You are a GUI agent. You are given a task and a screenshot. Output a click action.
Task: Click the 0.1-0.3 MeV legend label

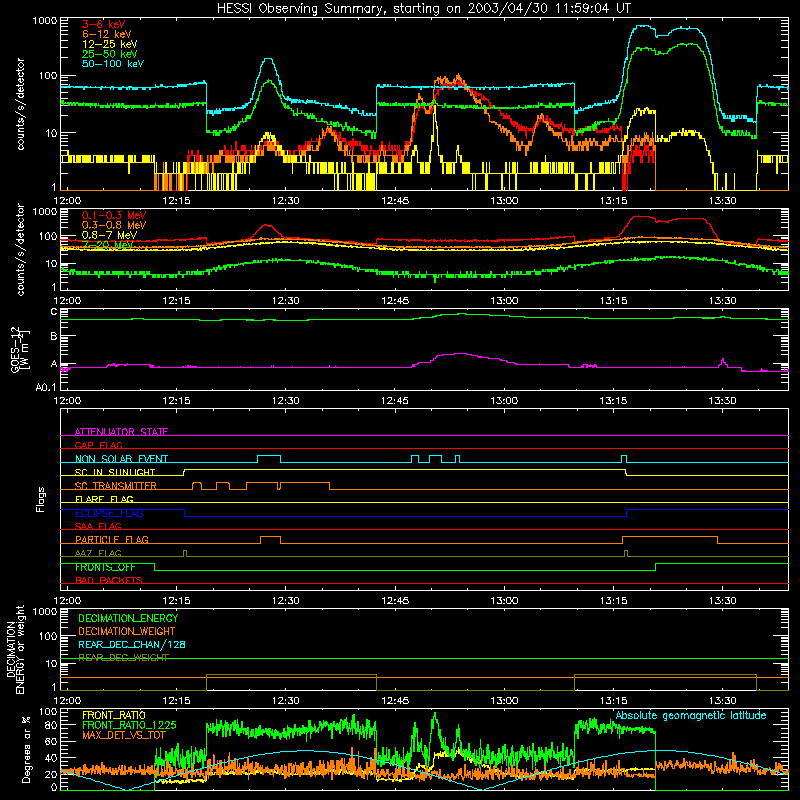click(x=114, y=215)
